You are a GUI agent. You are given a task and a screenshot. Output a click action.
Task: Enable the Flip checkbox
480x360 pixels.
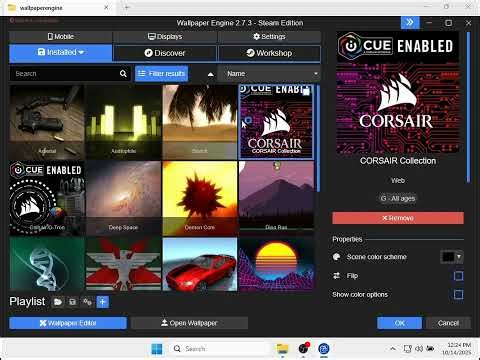[459, 276]
